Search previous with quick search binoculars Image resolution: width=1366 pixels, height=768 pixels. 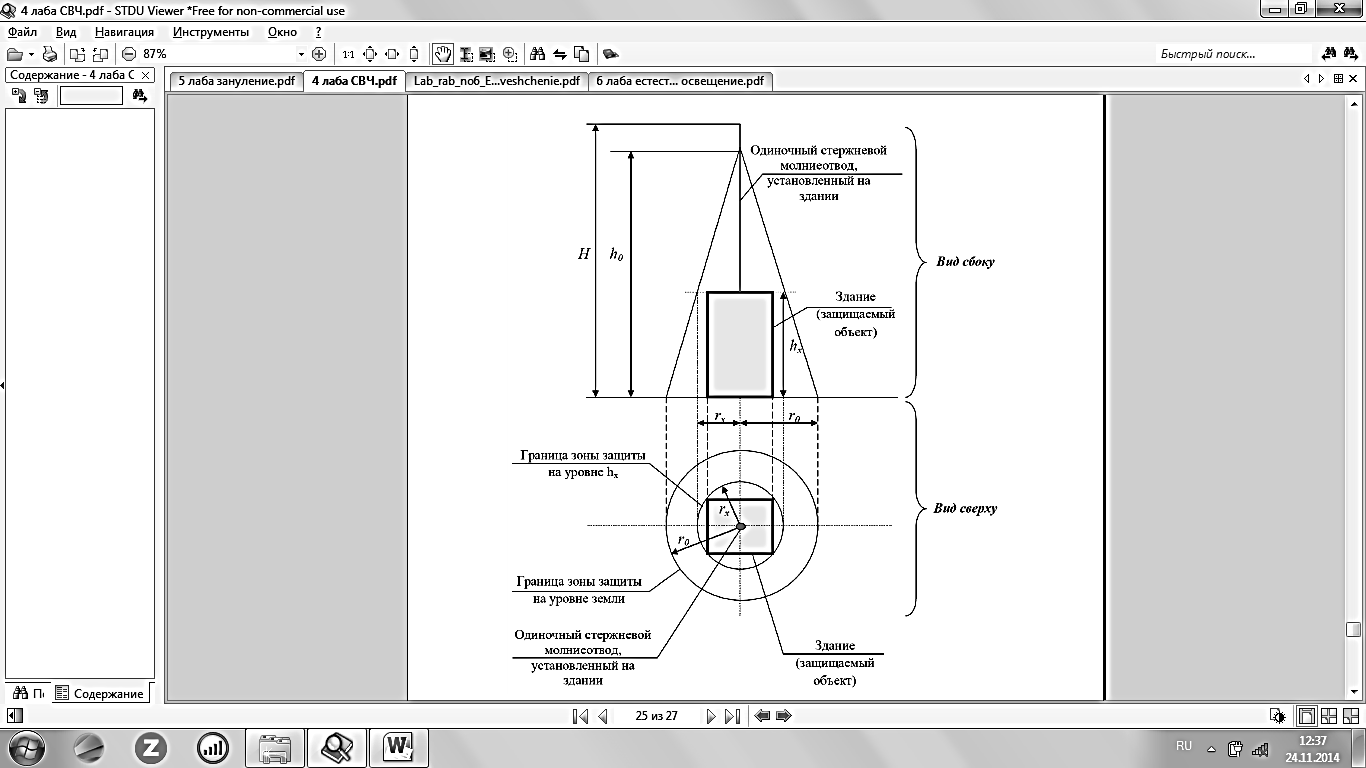coord(1329,54)
